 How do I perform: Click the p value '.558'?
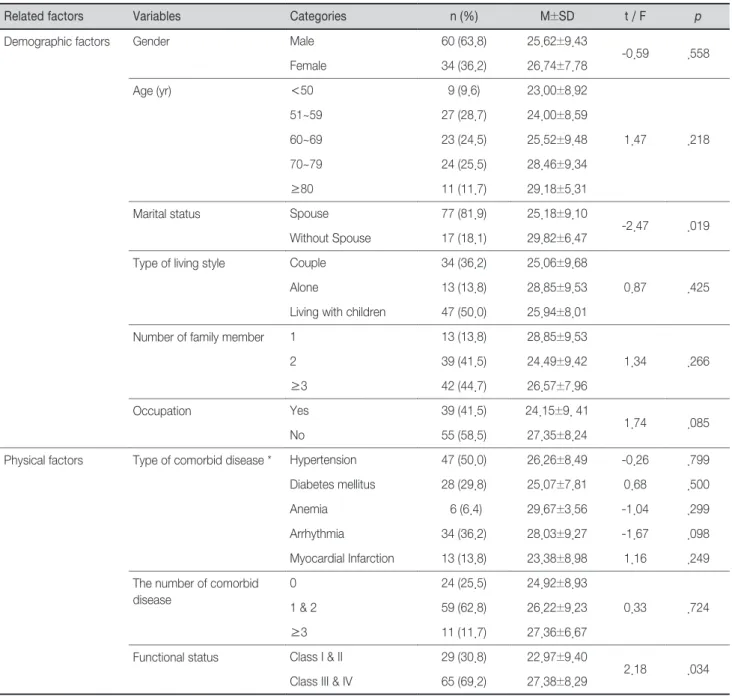(x=698, y=54)
